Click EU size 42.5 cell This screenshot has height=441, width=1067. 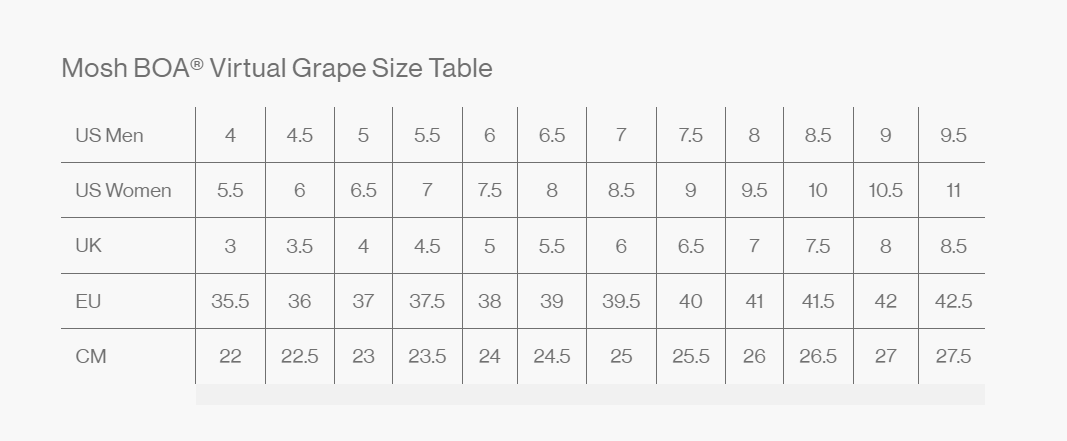pyautogui.click(x=952, y=301)
